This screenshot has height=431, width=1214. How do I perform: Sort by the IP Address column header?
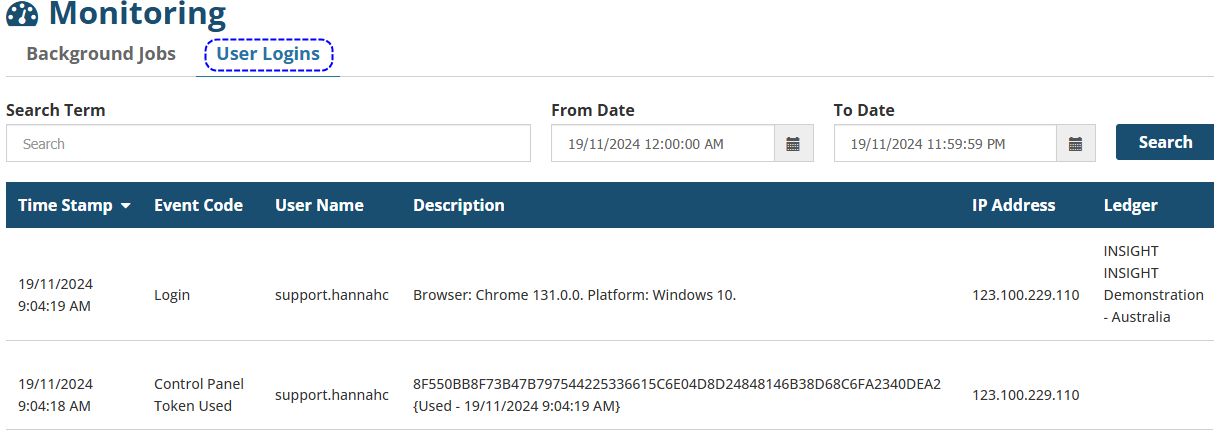click(1013, 205)
